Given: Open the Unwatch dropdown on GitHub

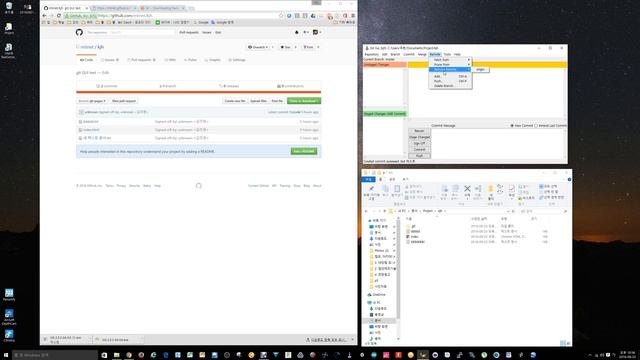Looking at the screenshot, I should [x=258, y=47].
